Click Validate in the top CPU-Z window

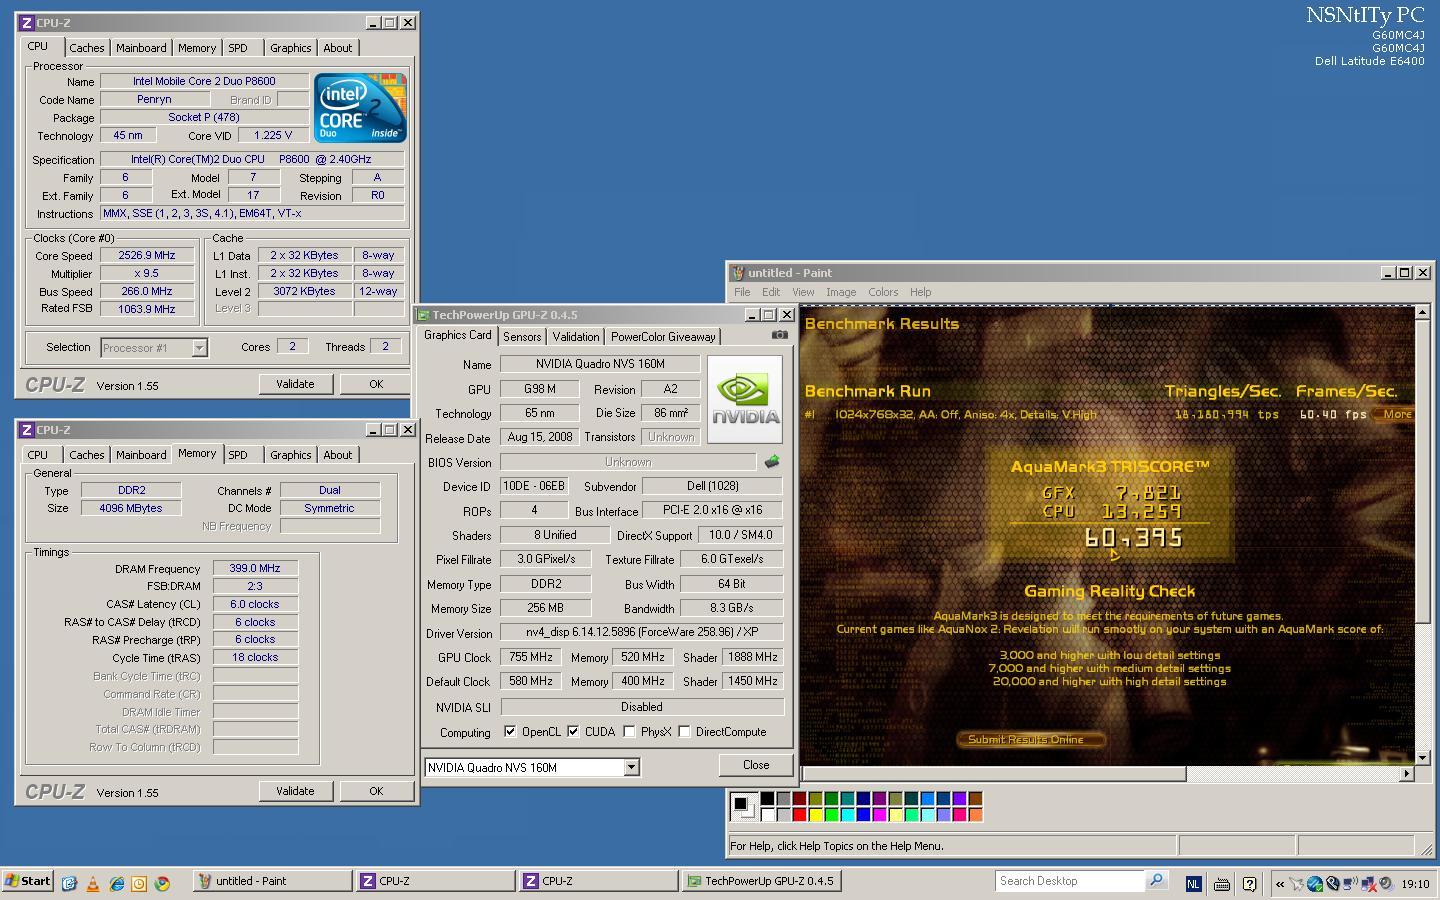(x=295, y=384)
